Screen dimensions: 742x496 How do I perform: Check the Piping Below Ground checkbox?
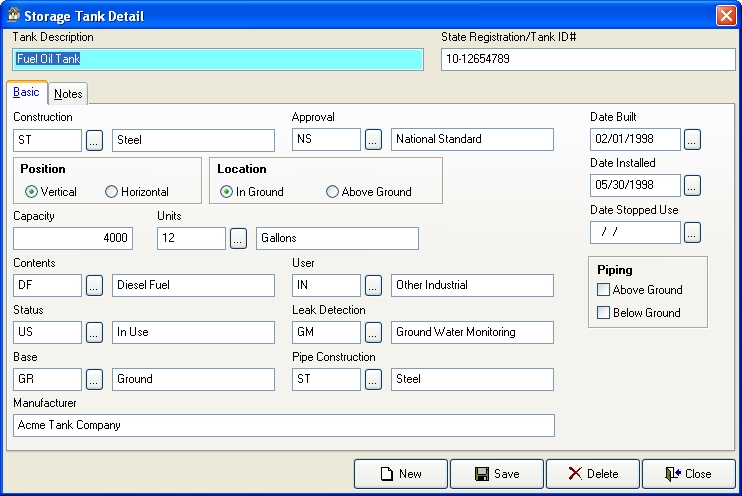[603, 313]
